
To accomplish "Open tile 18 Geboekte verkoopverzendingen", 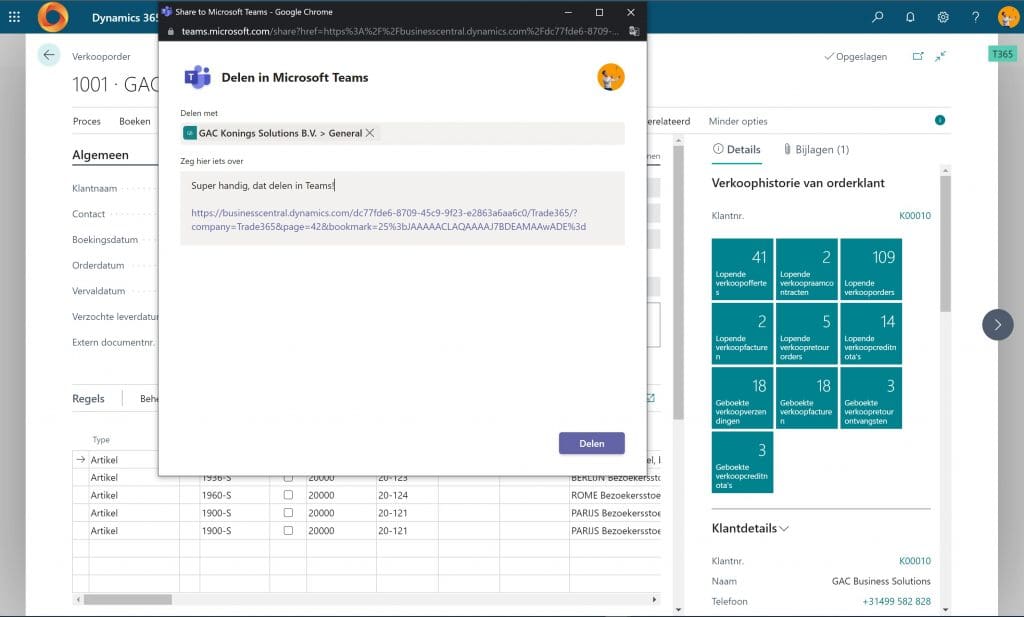I will pyautogui.click(x=743, y=398).
